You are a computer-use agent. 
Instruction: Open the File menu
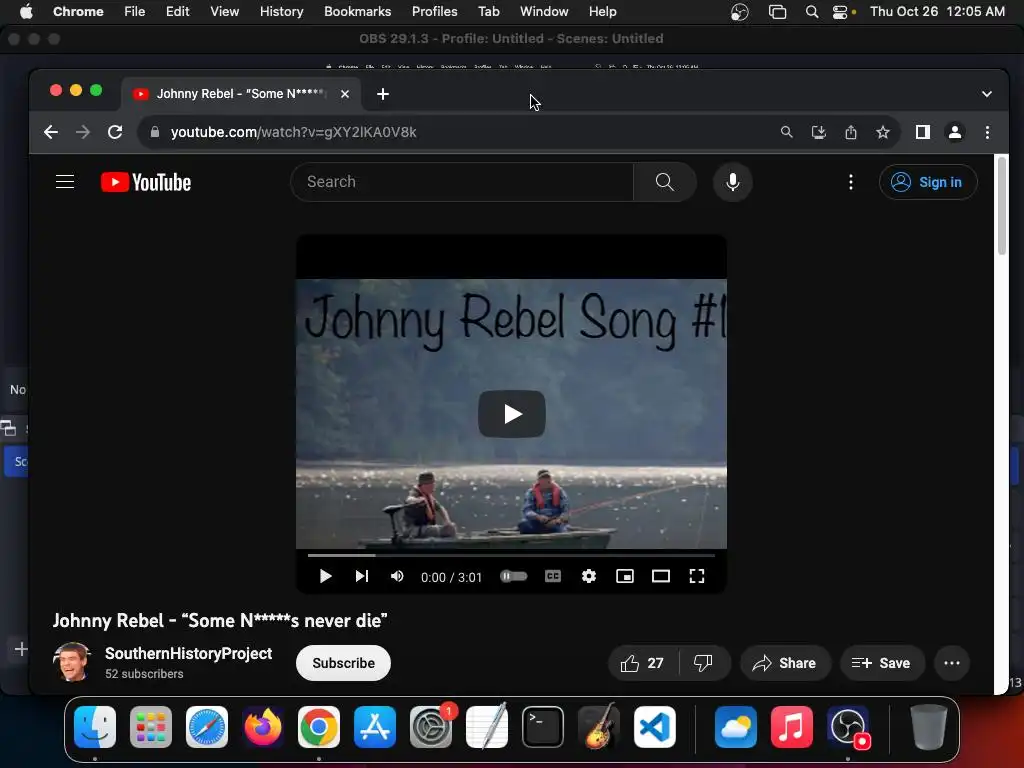[x=135, y=11]
